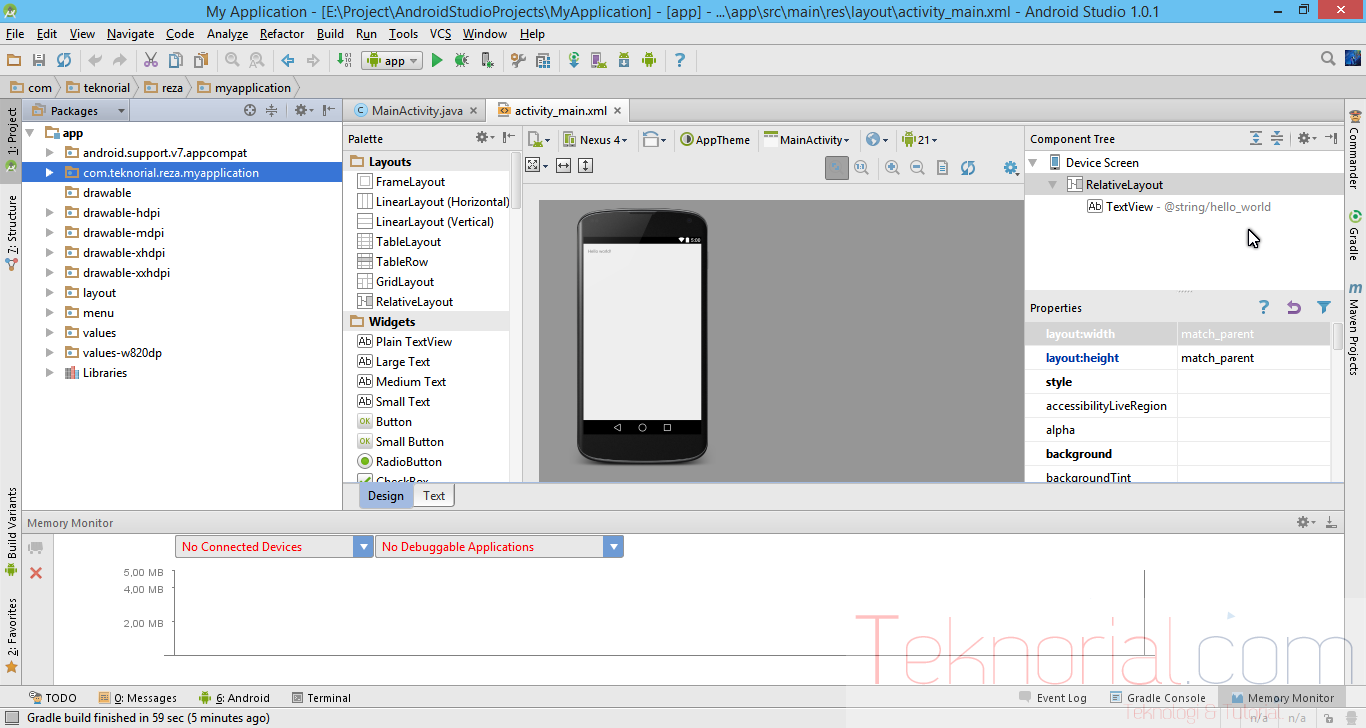Restore default value in the Properties panel
Screen dimensions: 1366x728
point(1294,308)
